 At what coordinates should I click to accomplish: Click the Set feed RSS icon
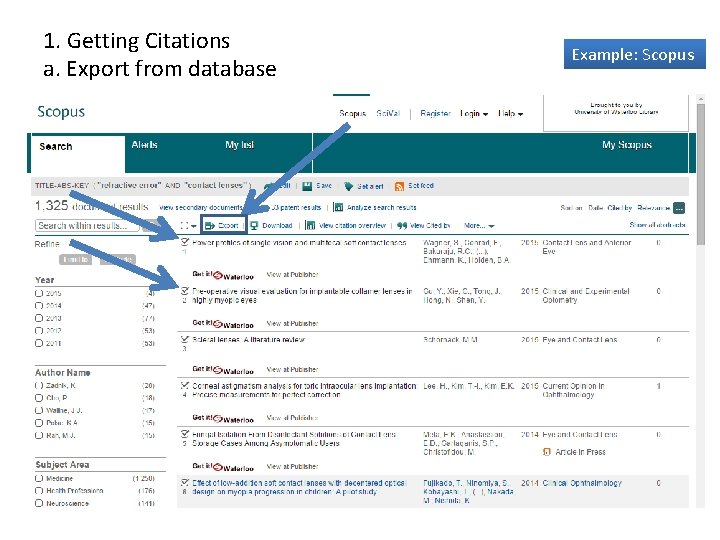pos(399,186)
